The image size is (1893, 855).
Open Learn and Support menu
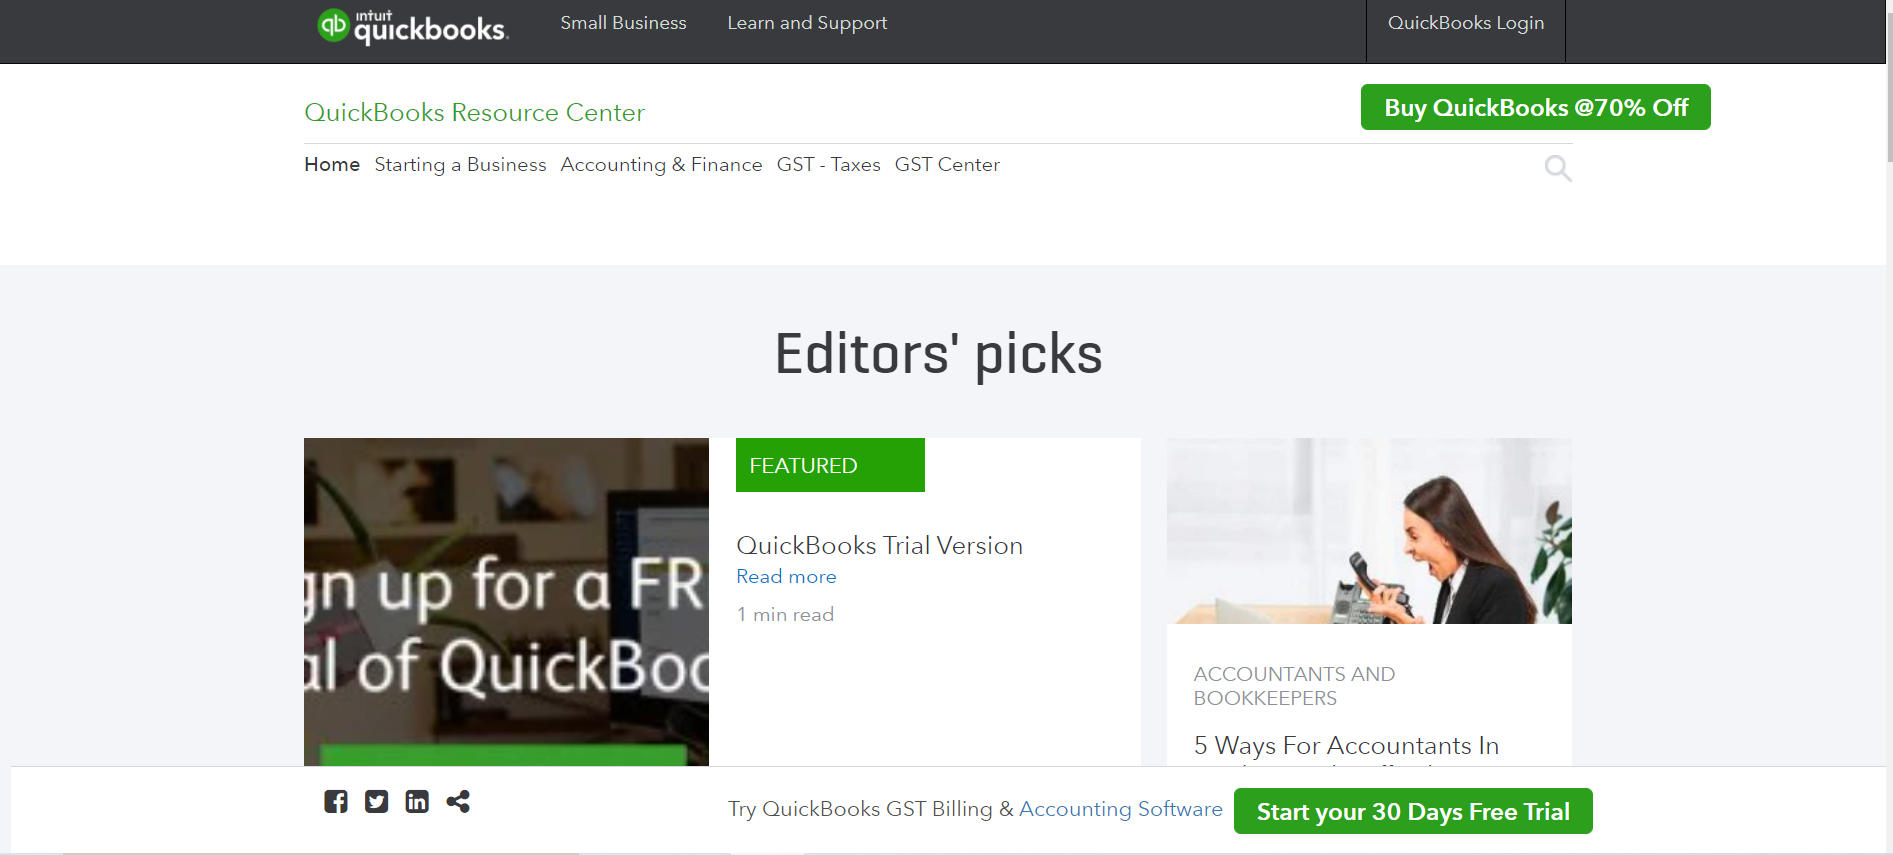point(807,23)
